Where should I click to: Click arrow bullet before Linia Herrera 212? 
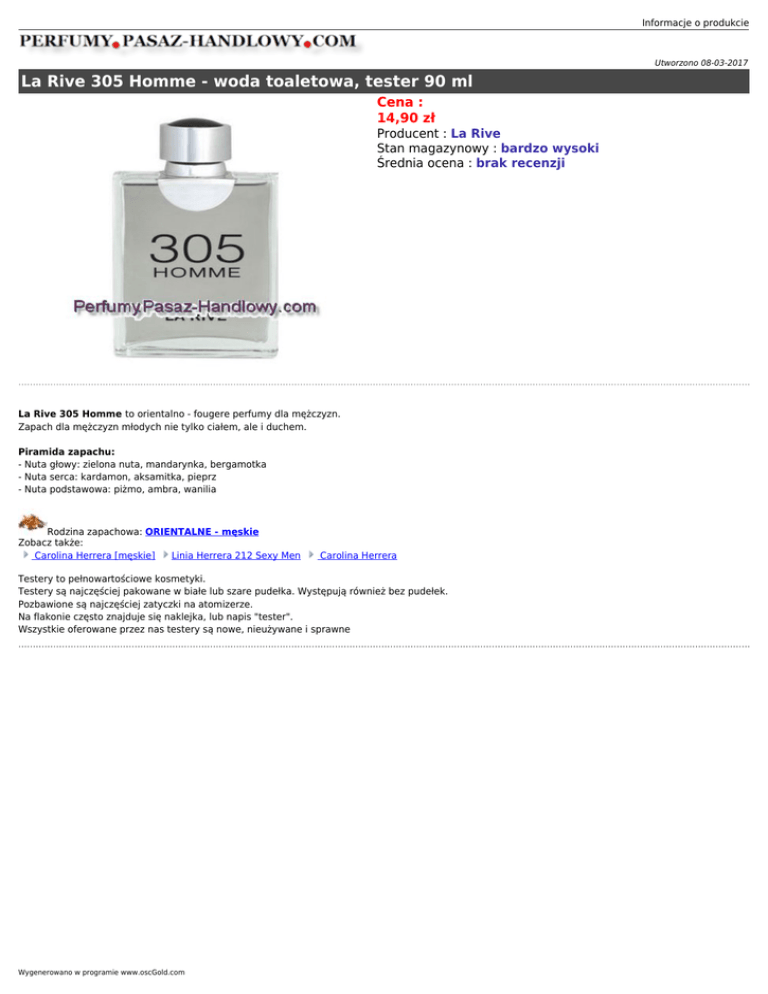coord(166,555)
